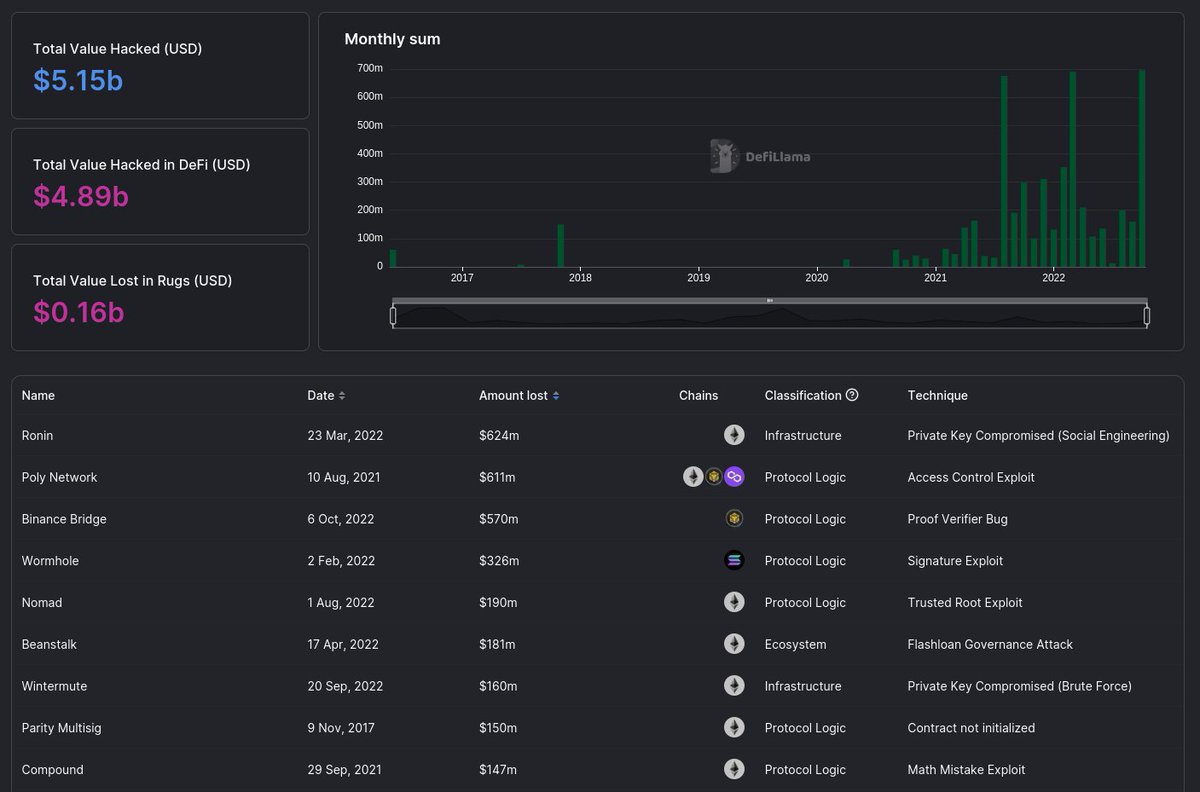Click the 2020 label on chart axis
The width and height of the screenshot is (1200, 792).
tap(817, 278)
